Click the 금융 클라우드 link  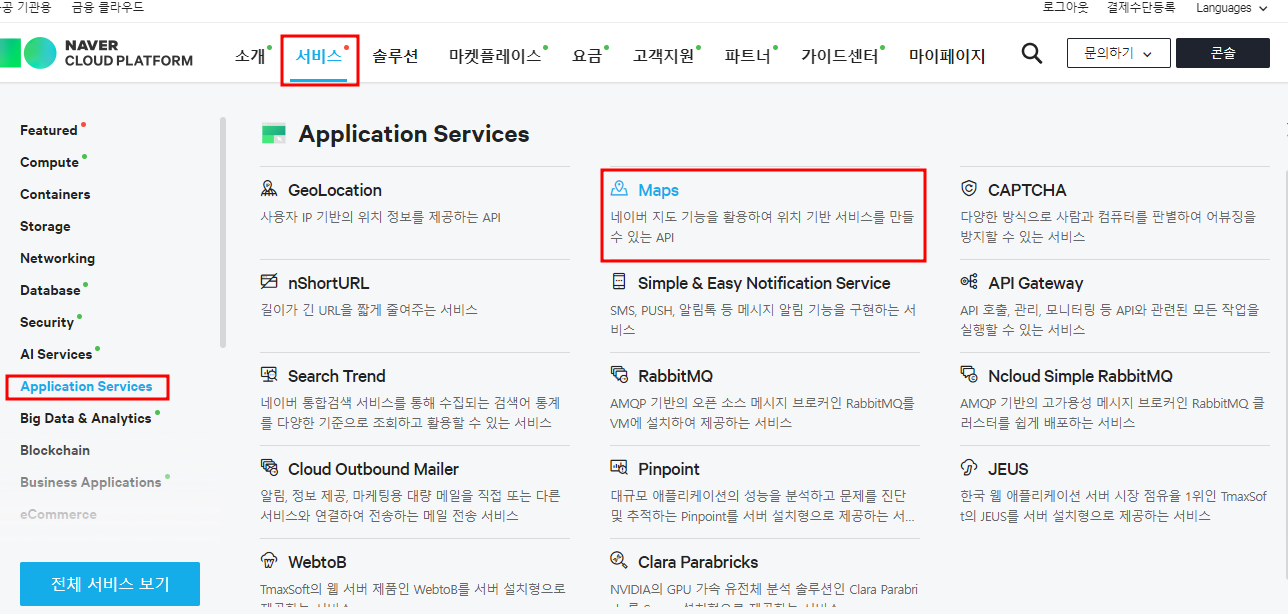[108, 8]
